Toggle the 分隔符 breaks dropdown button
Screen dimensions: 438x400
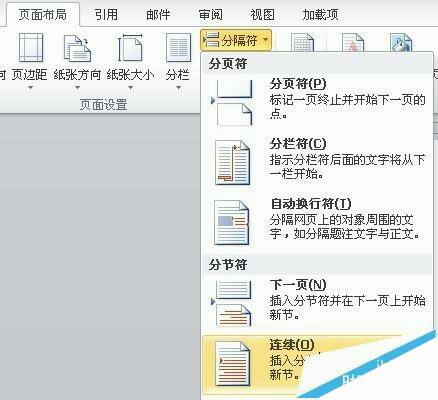click(236, 40)
